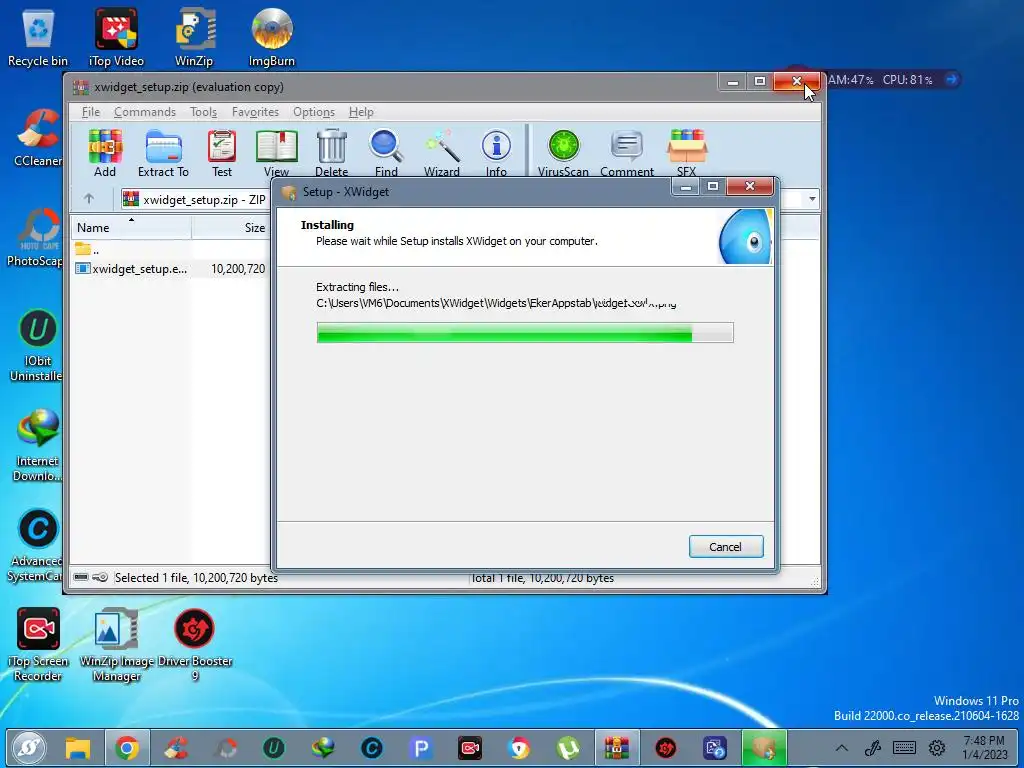Click the file size 10,200,720 cell
The image size is (1024, 768).
238,268
